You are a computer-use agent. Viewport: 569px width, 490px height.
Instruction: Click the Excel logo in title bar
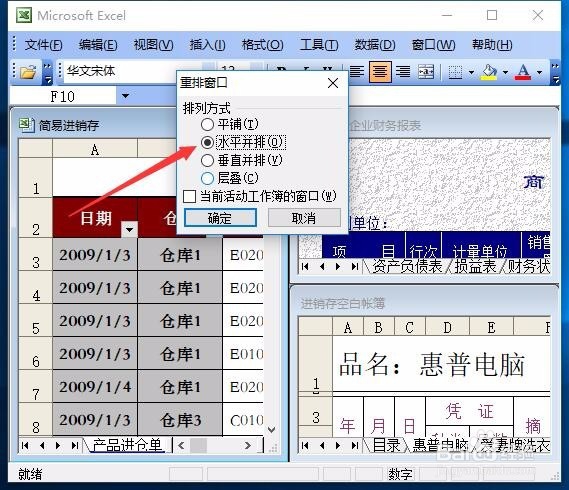pyautogui.click(x=24, y=16)
